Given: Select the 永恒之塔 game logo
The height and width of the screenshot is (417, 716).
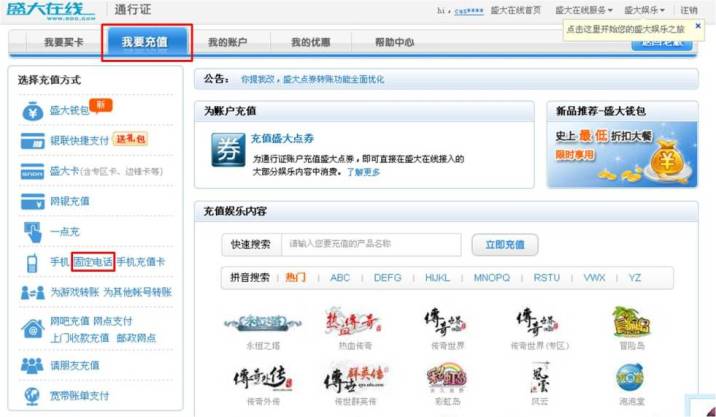Looking at the screenshot, I should (x=263, y=323).
